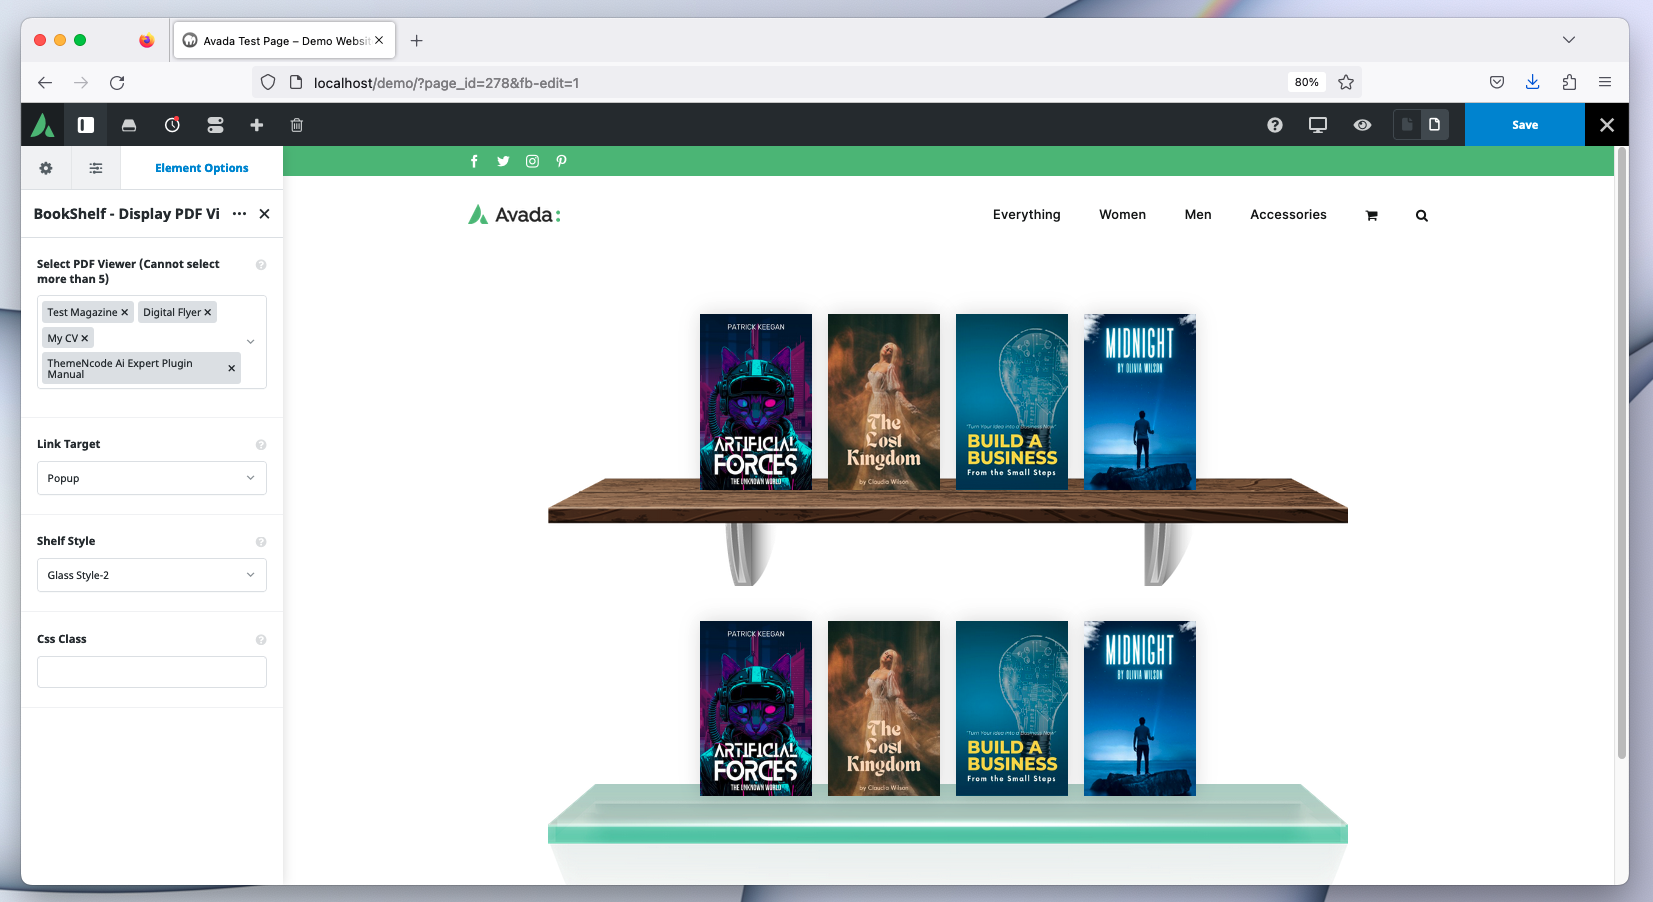Open the browser downloads panel
Image resolution: width=1653 pixels, height=902 pixels.
1532,83
